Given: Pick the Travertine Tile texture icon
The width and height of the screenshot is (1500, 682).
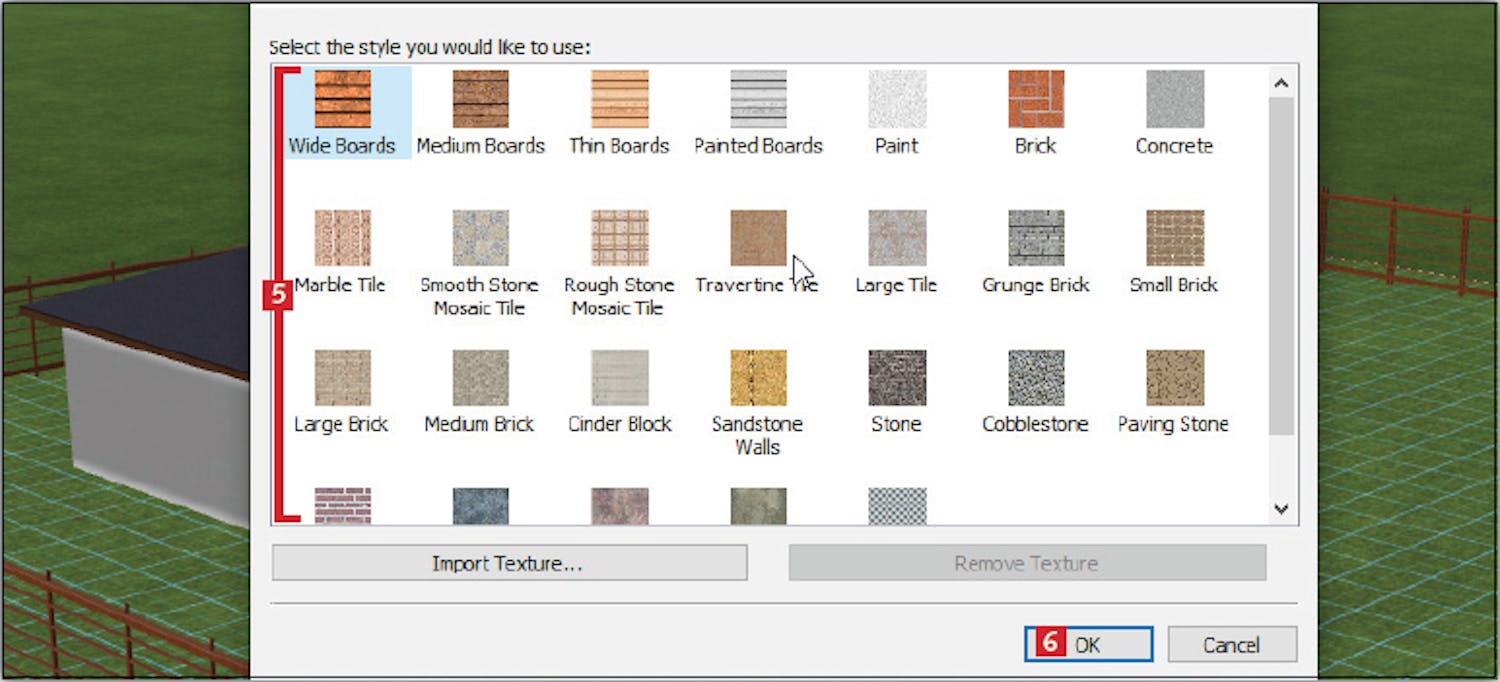Looking at the screenshot, I should click(758, 238).
